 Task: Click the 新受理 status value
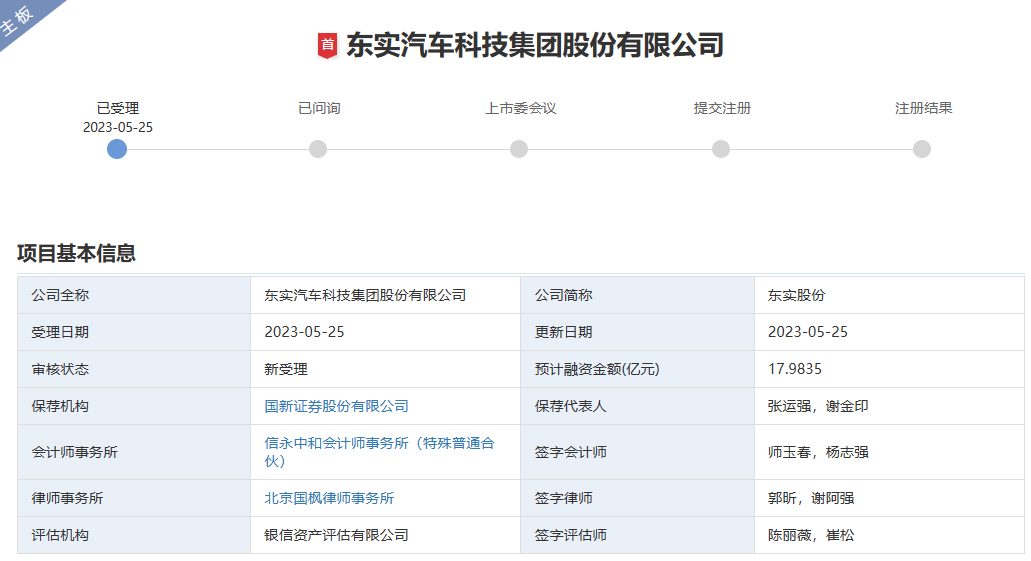[x=286, y=370]
